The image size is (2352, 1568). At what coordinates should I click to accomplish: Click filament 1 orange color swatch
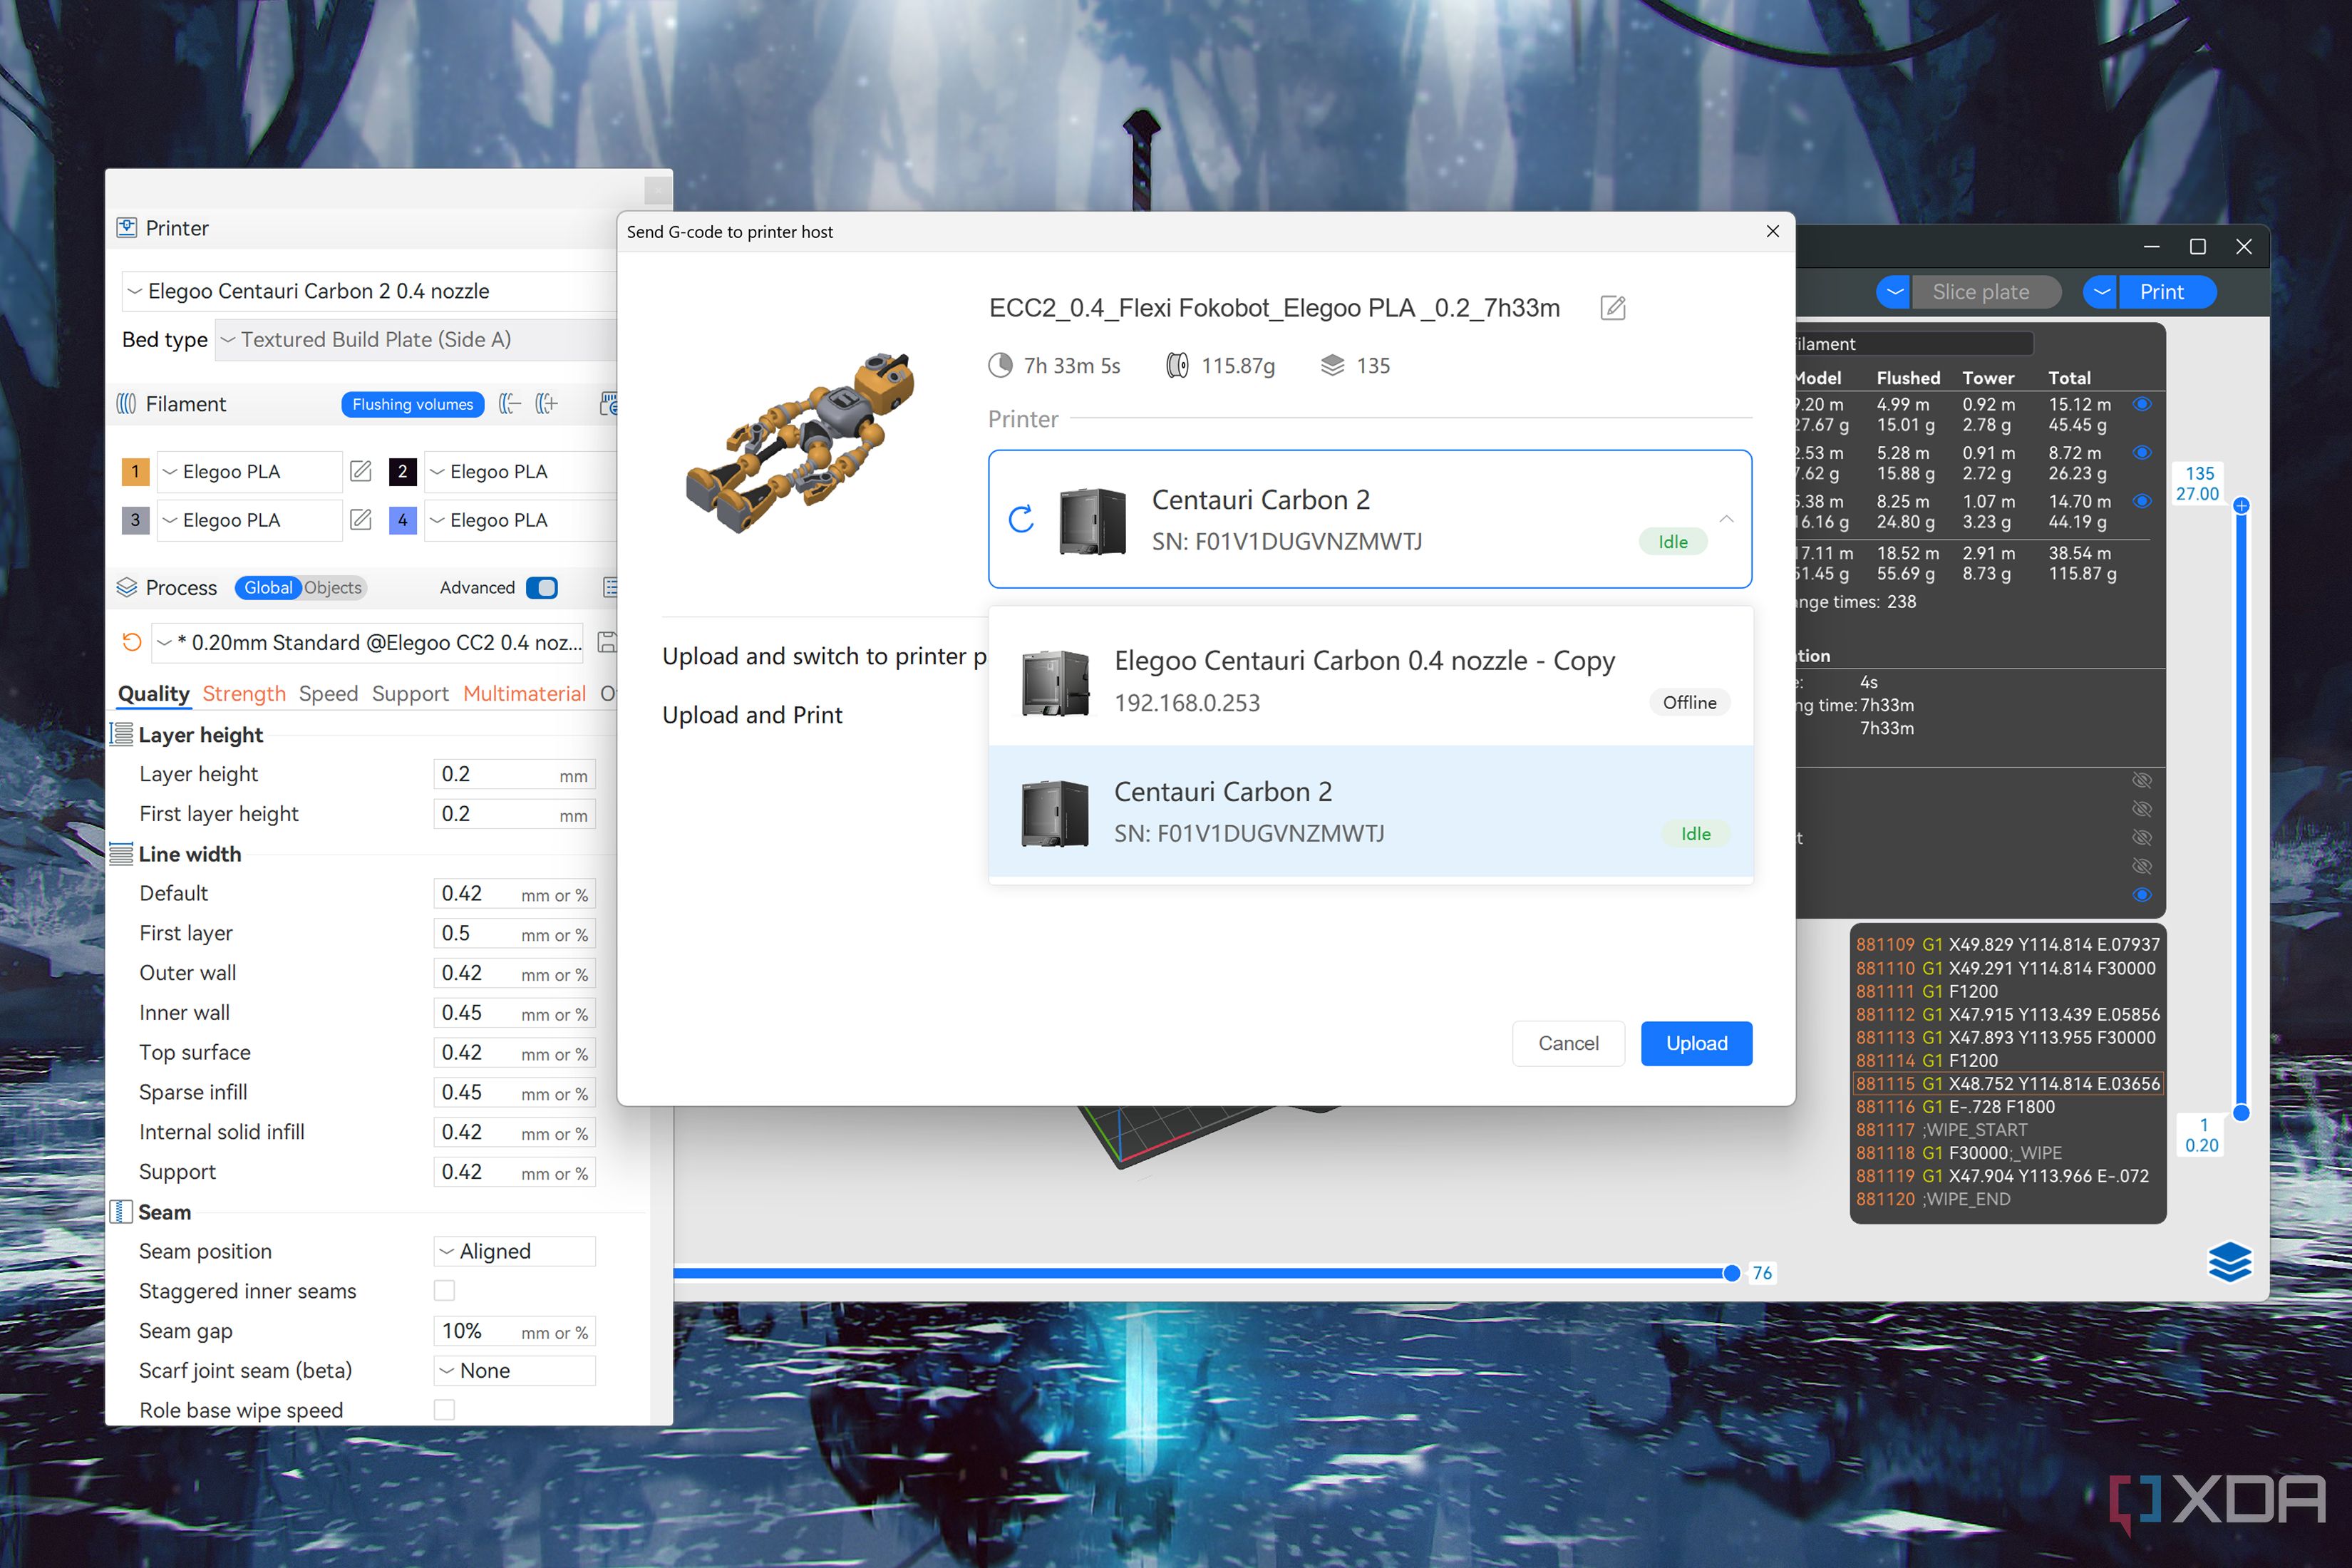click(135, 471)
